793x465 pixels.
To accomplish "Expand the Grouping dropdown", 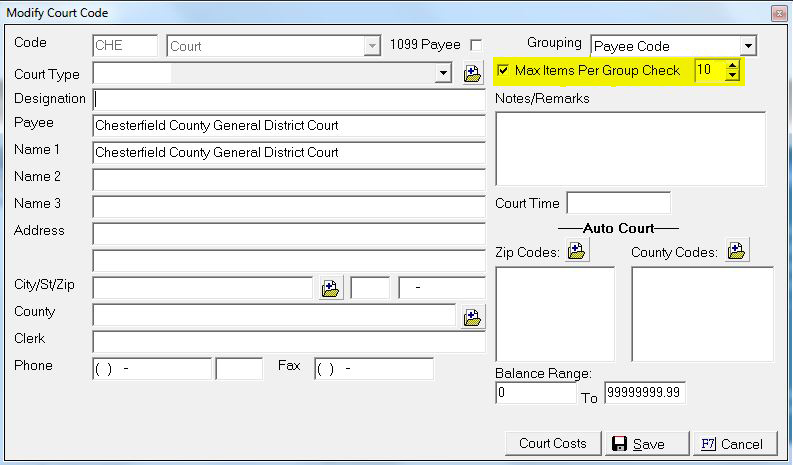I will click(748, 46).
